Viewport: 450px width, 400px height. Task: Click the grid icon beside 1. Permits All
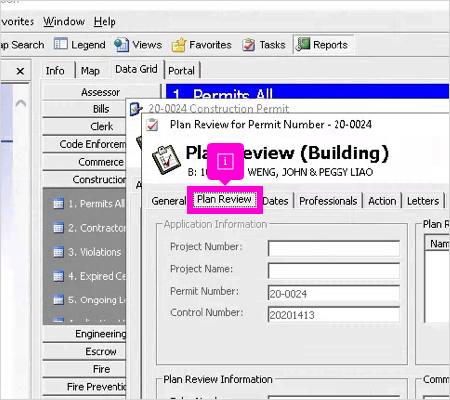(58, 203)
